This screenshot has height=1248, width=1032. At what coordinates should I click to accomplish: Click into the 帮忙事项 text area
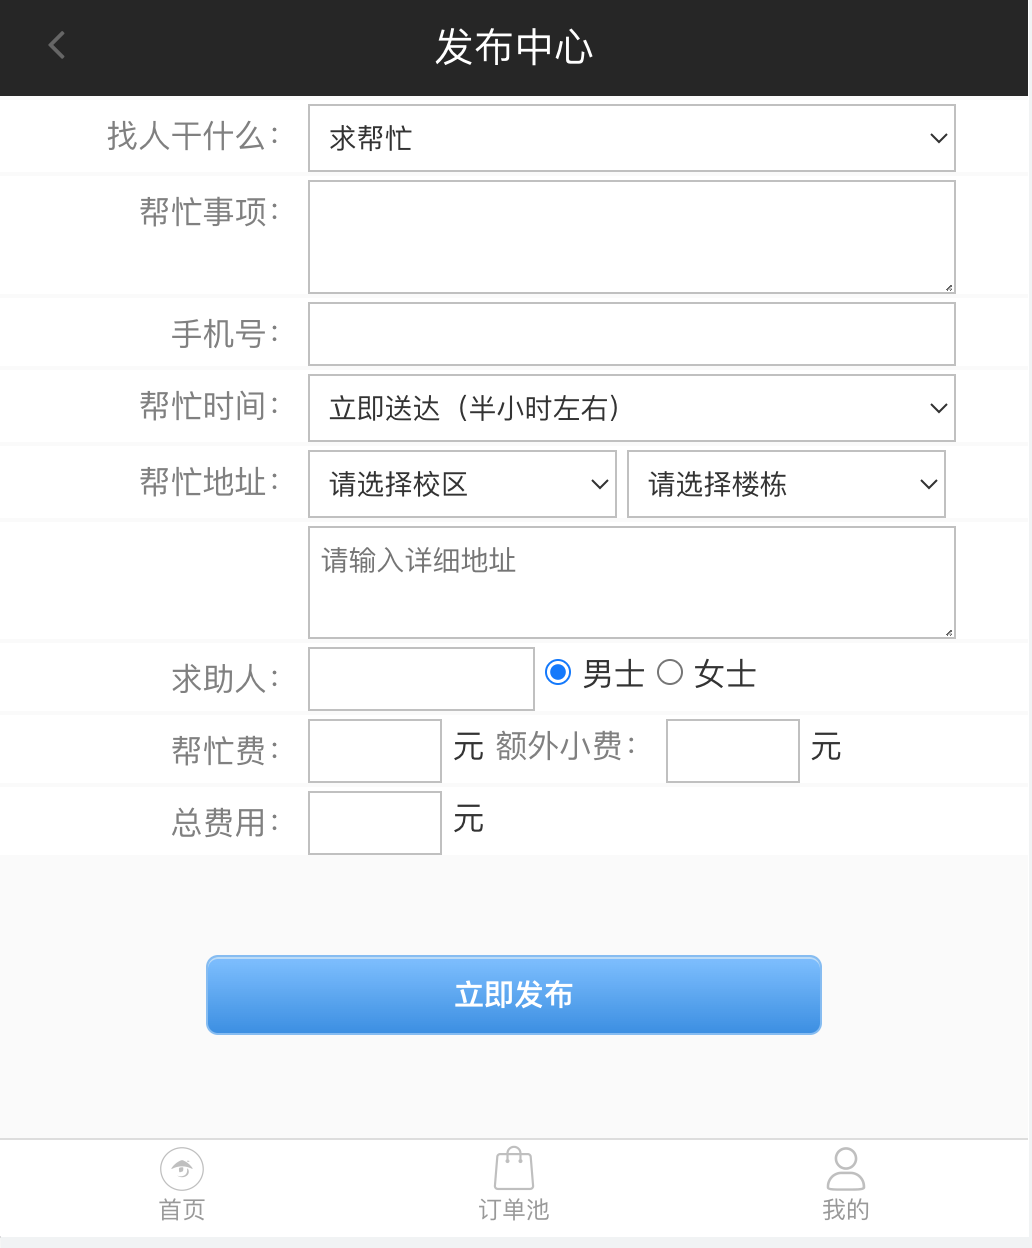(x=632, y=237)
